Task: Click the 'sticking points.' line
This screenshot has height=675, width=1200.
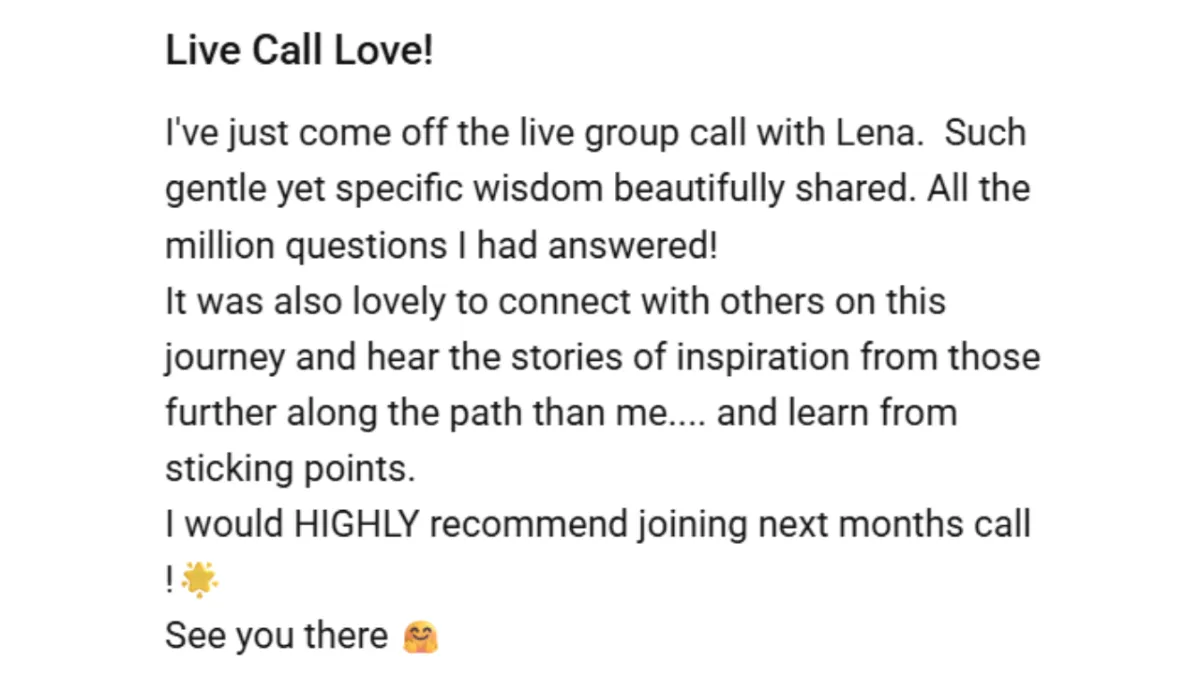Action: [289, 469]
